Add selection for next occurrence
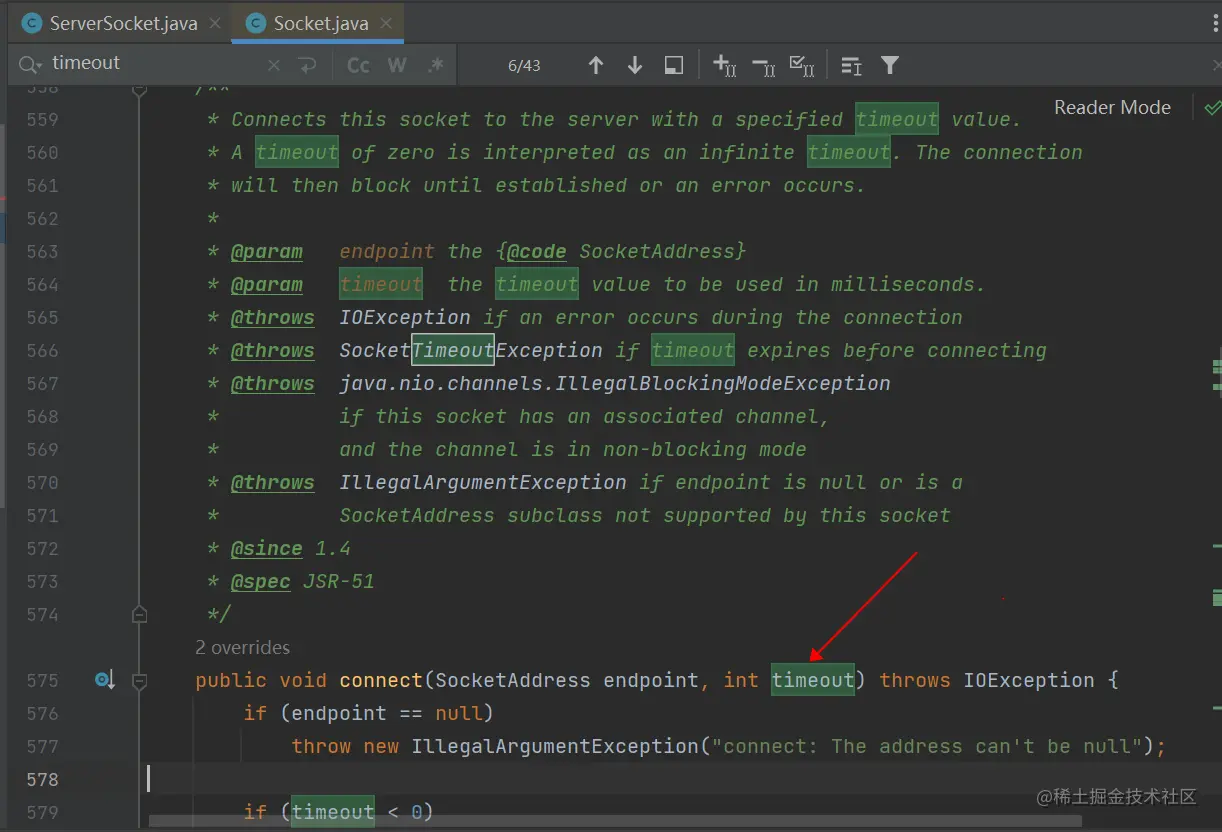 (724, 65)
